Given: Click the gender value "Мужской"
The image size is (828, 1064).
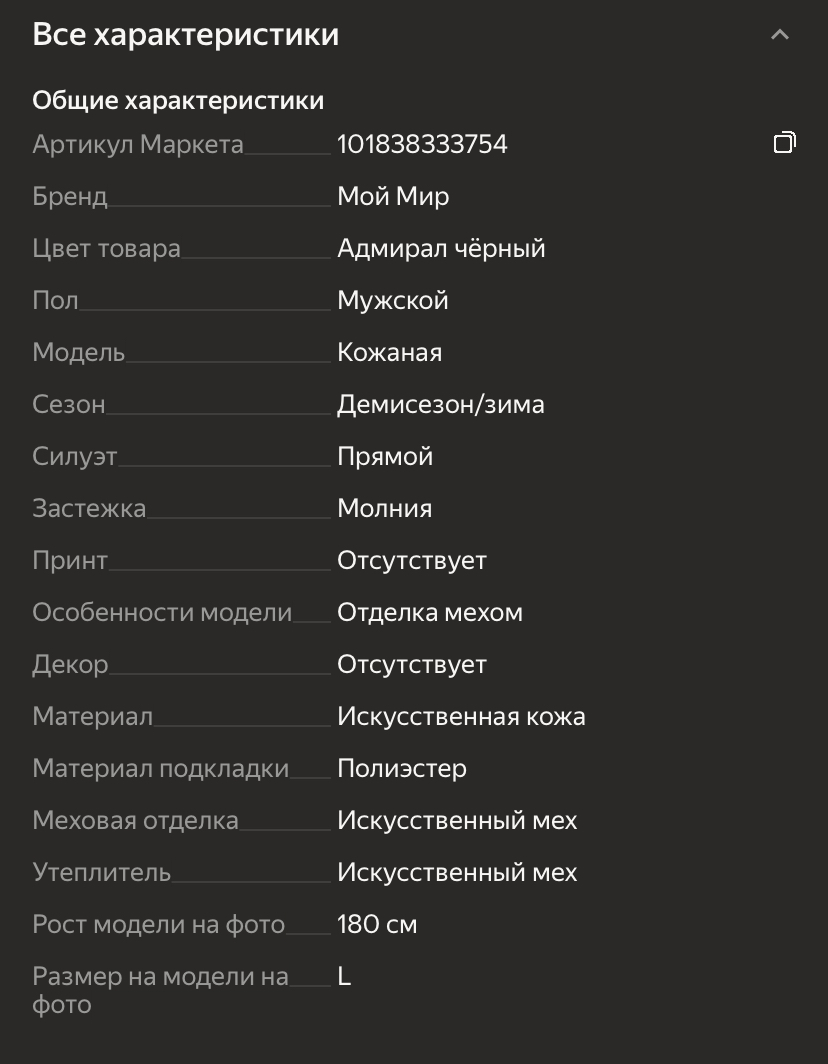Looking at the screenshot, I should 392,301.
